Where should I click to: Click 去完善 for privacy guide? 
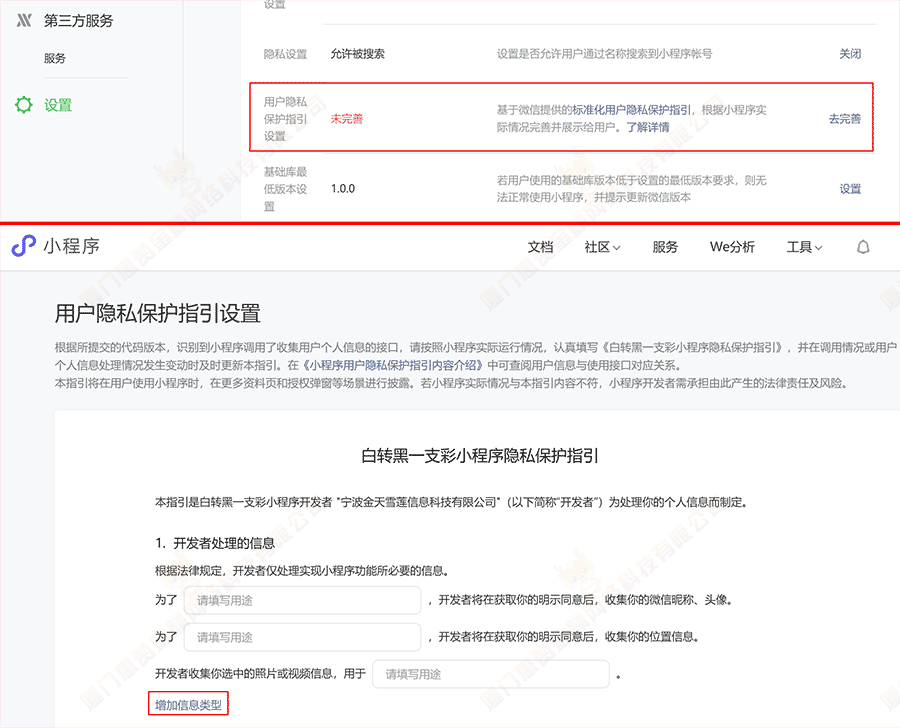[844, 119]
